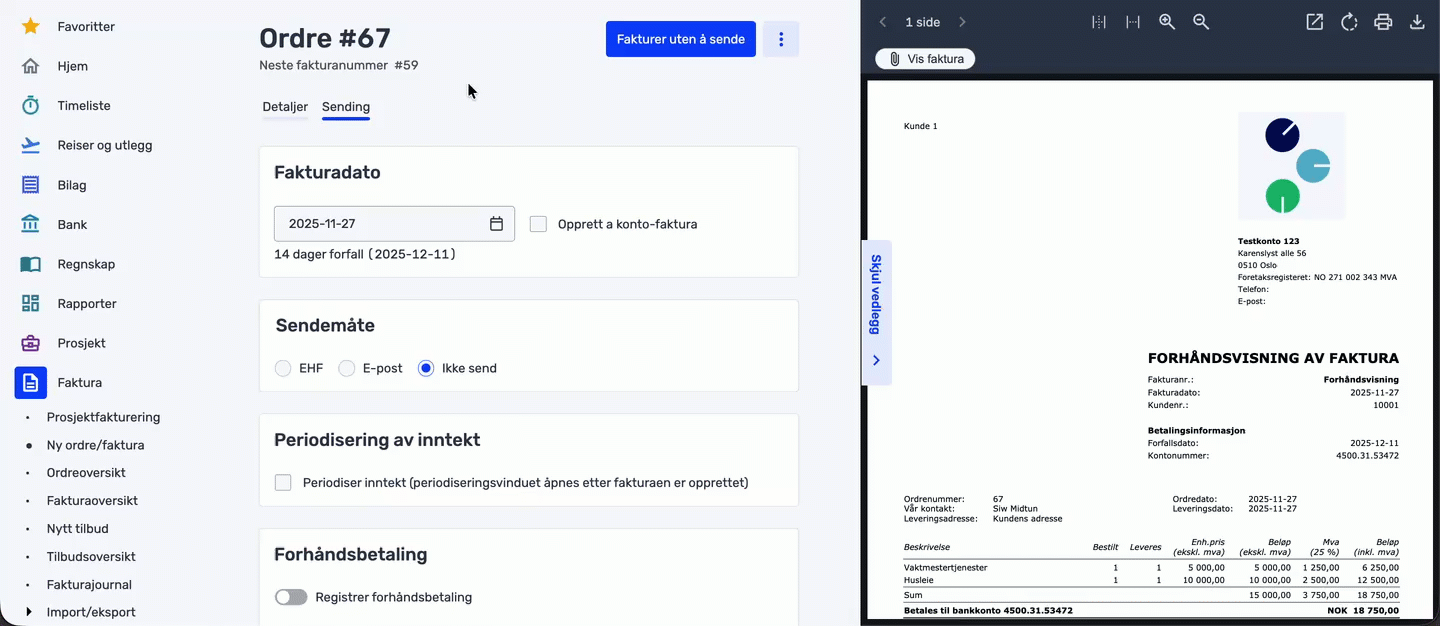The image size is (1440, 626).
Task: Click the download icon in PDF viewer
Action: pyautogui.click(x=1416, y=22)
